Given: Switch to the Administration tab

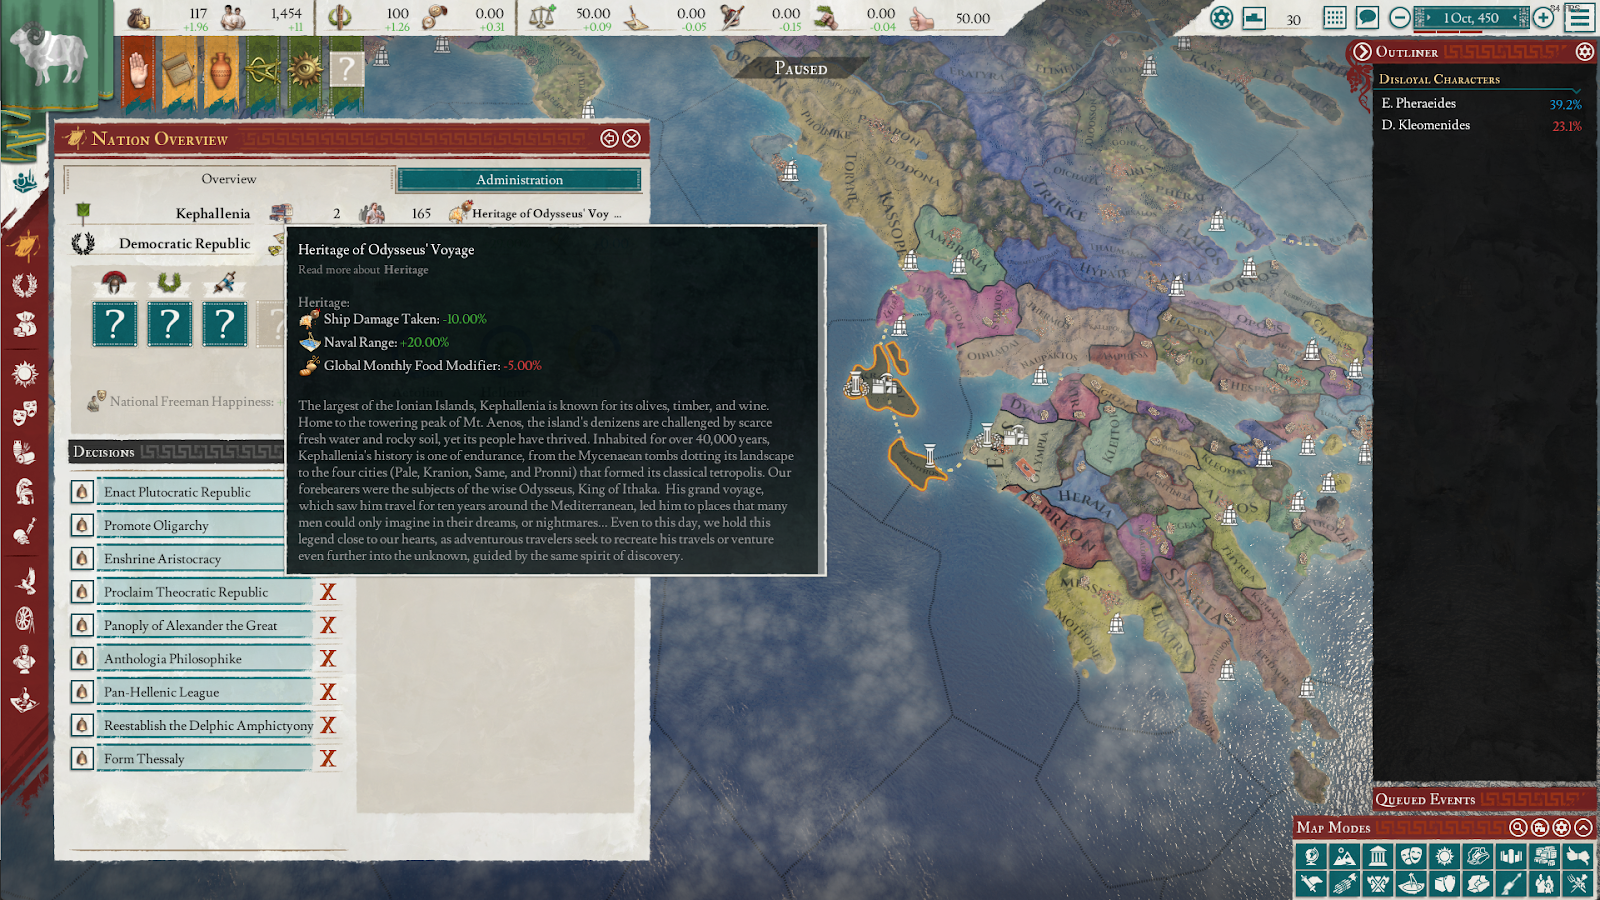Looking at the screenshot, I should pyautogui.click(x=519, y=180).
